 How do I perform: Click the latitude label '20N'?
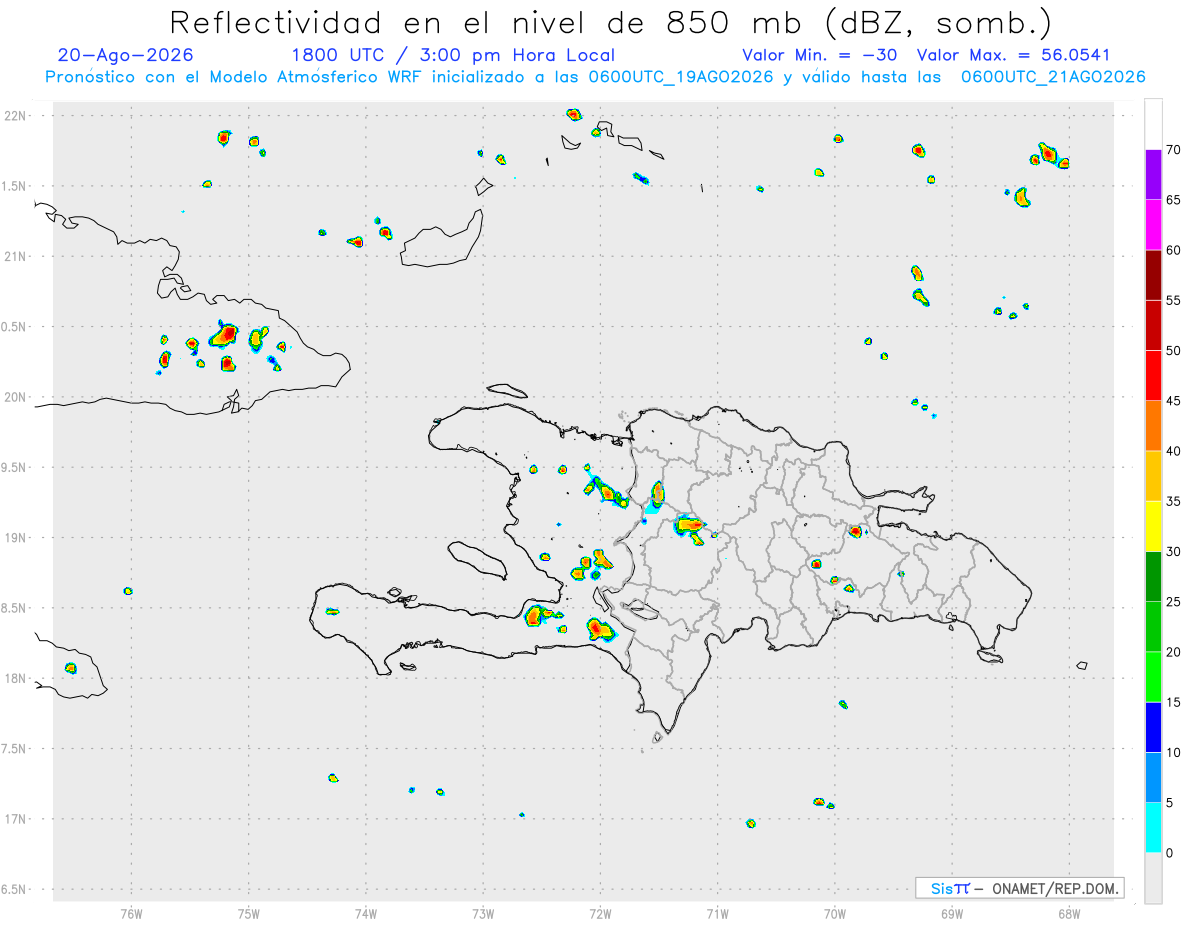(x=16, y=397)
